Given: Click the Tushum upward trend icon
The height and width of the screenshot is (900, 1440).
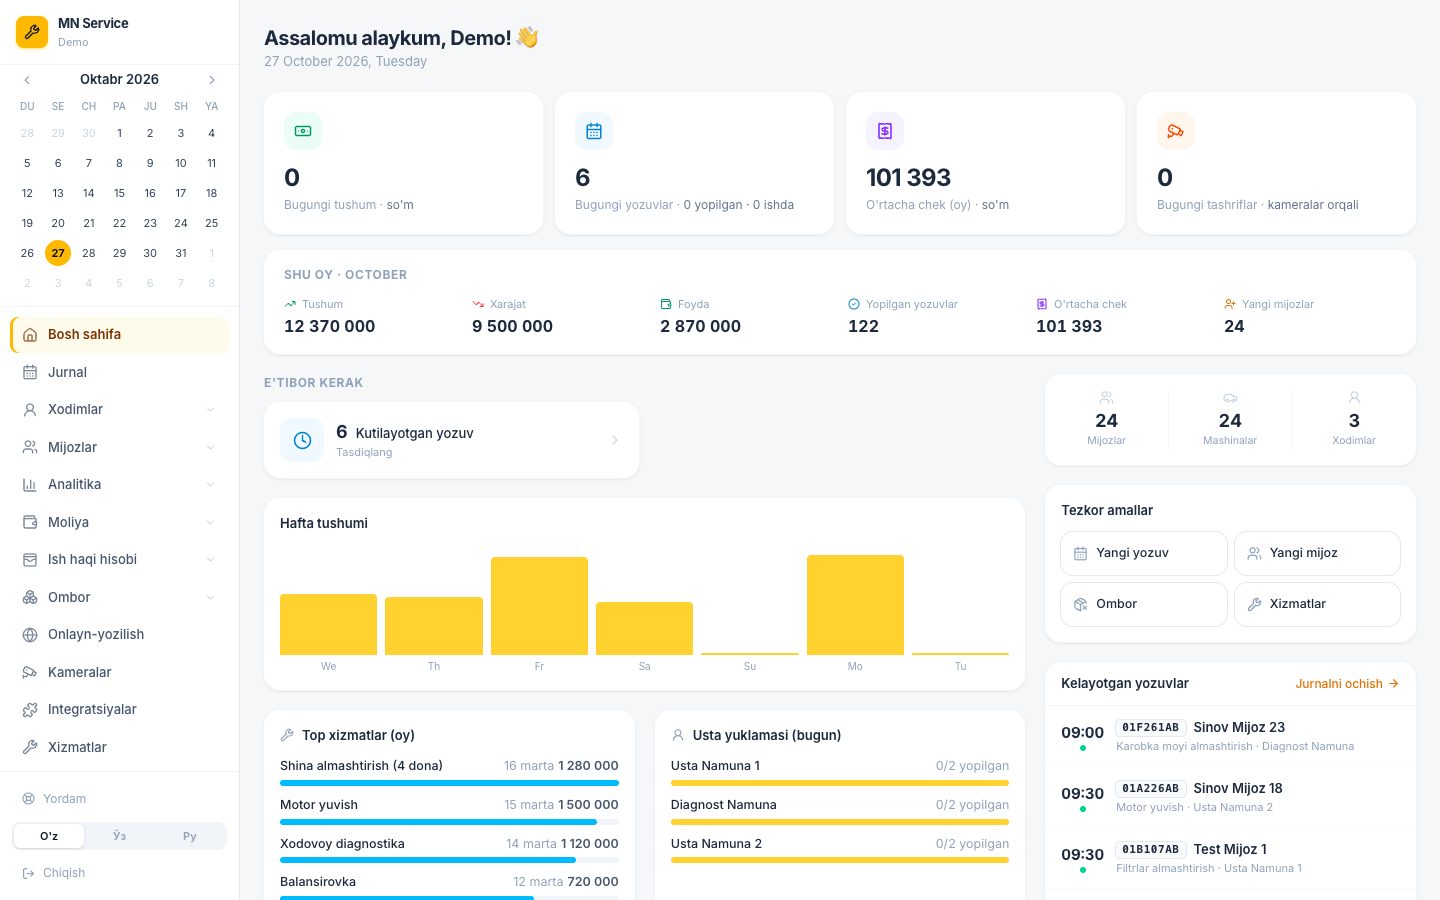Looking at the screenshot, I should (290, 304).
